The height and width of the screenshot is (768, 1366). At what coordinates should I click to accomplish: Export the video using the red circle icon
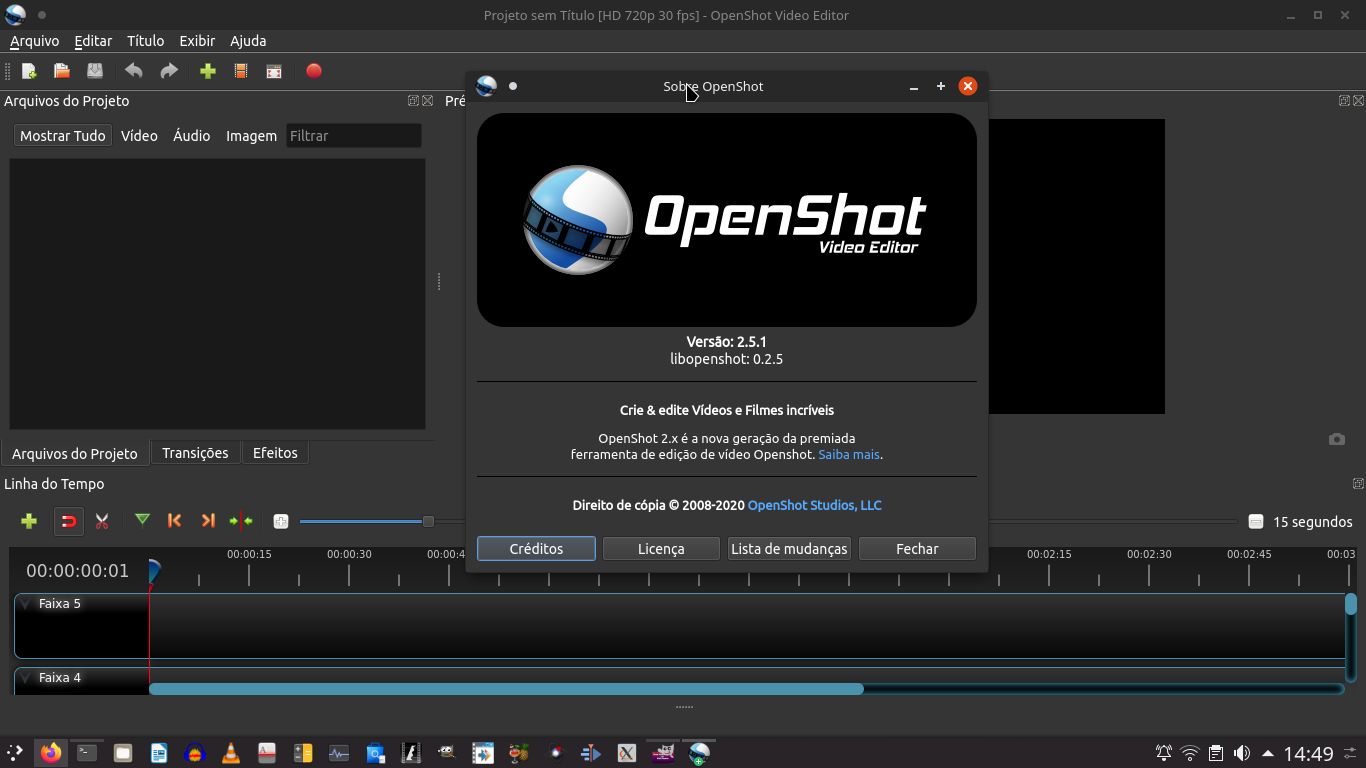click(313, 71)
